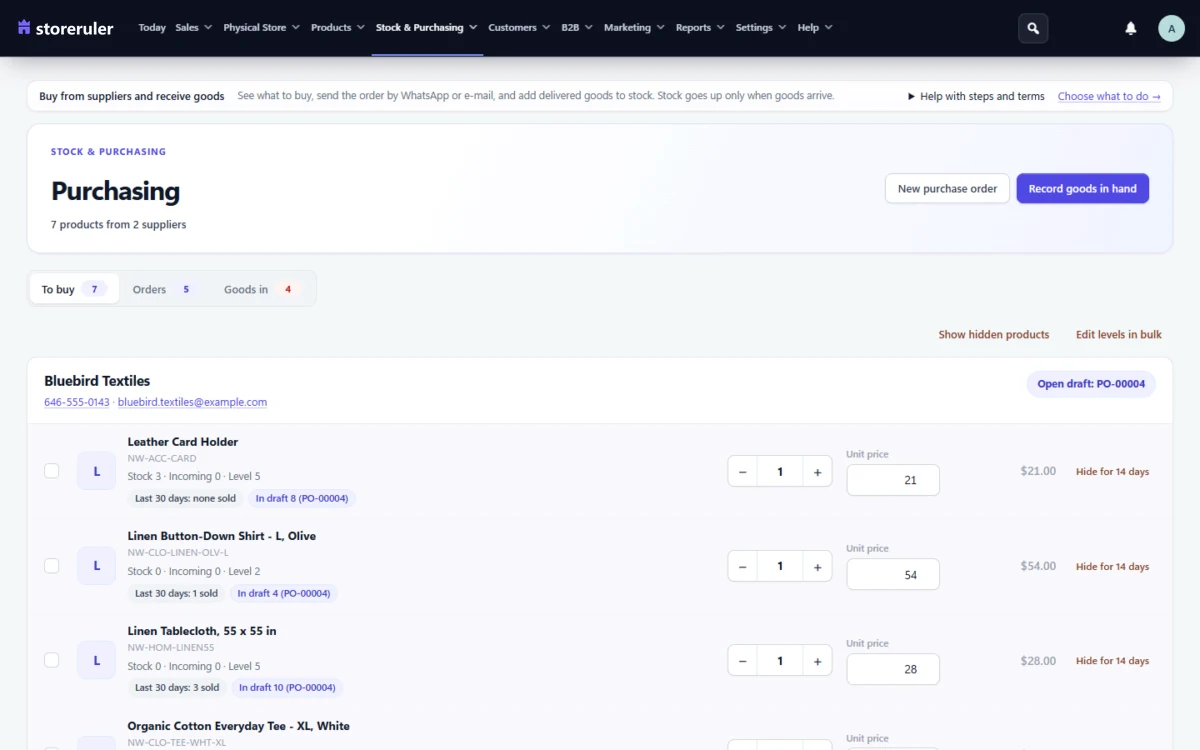The height and width of the screenshot is (750, 1200).
Task: Select the Linen Button-Down Shirt checkbox
Action: tap(52, 566)
